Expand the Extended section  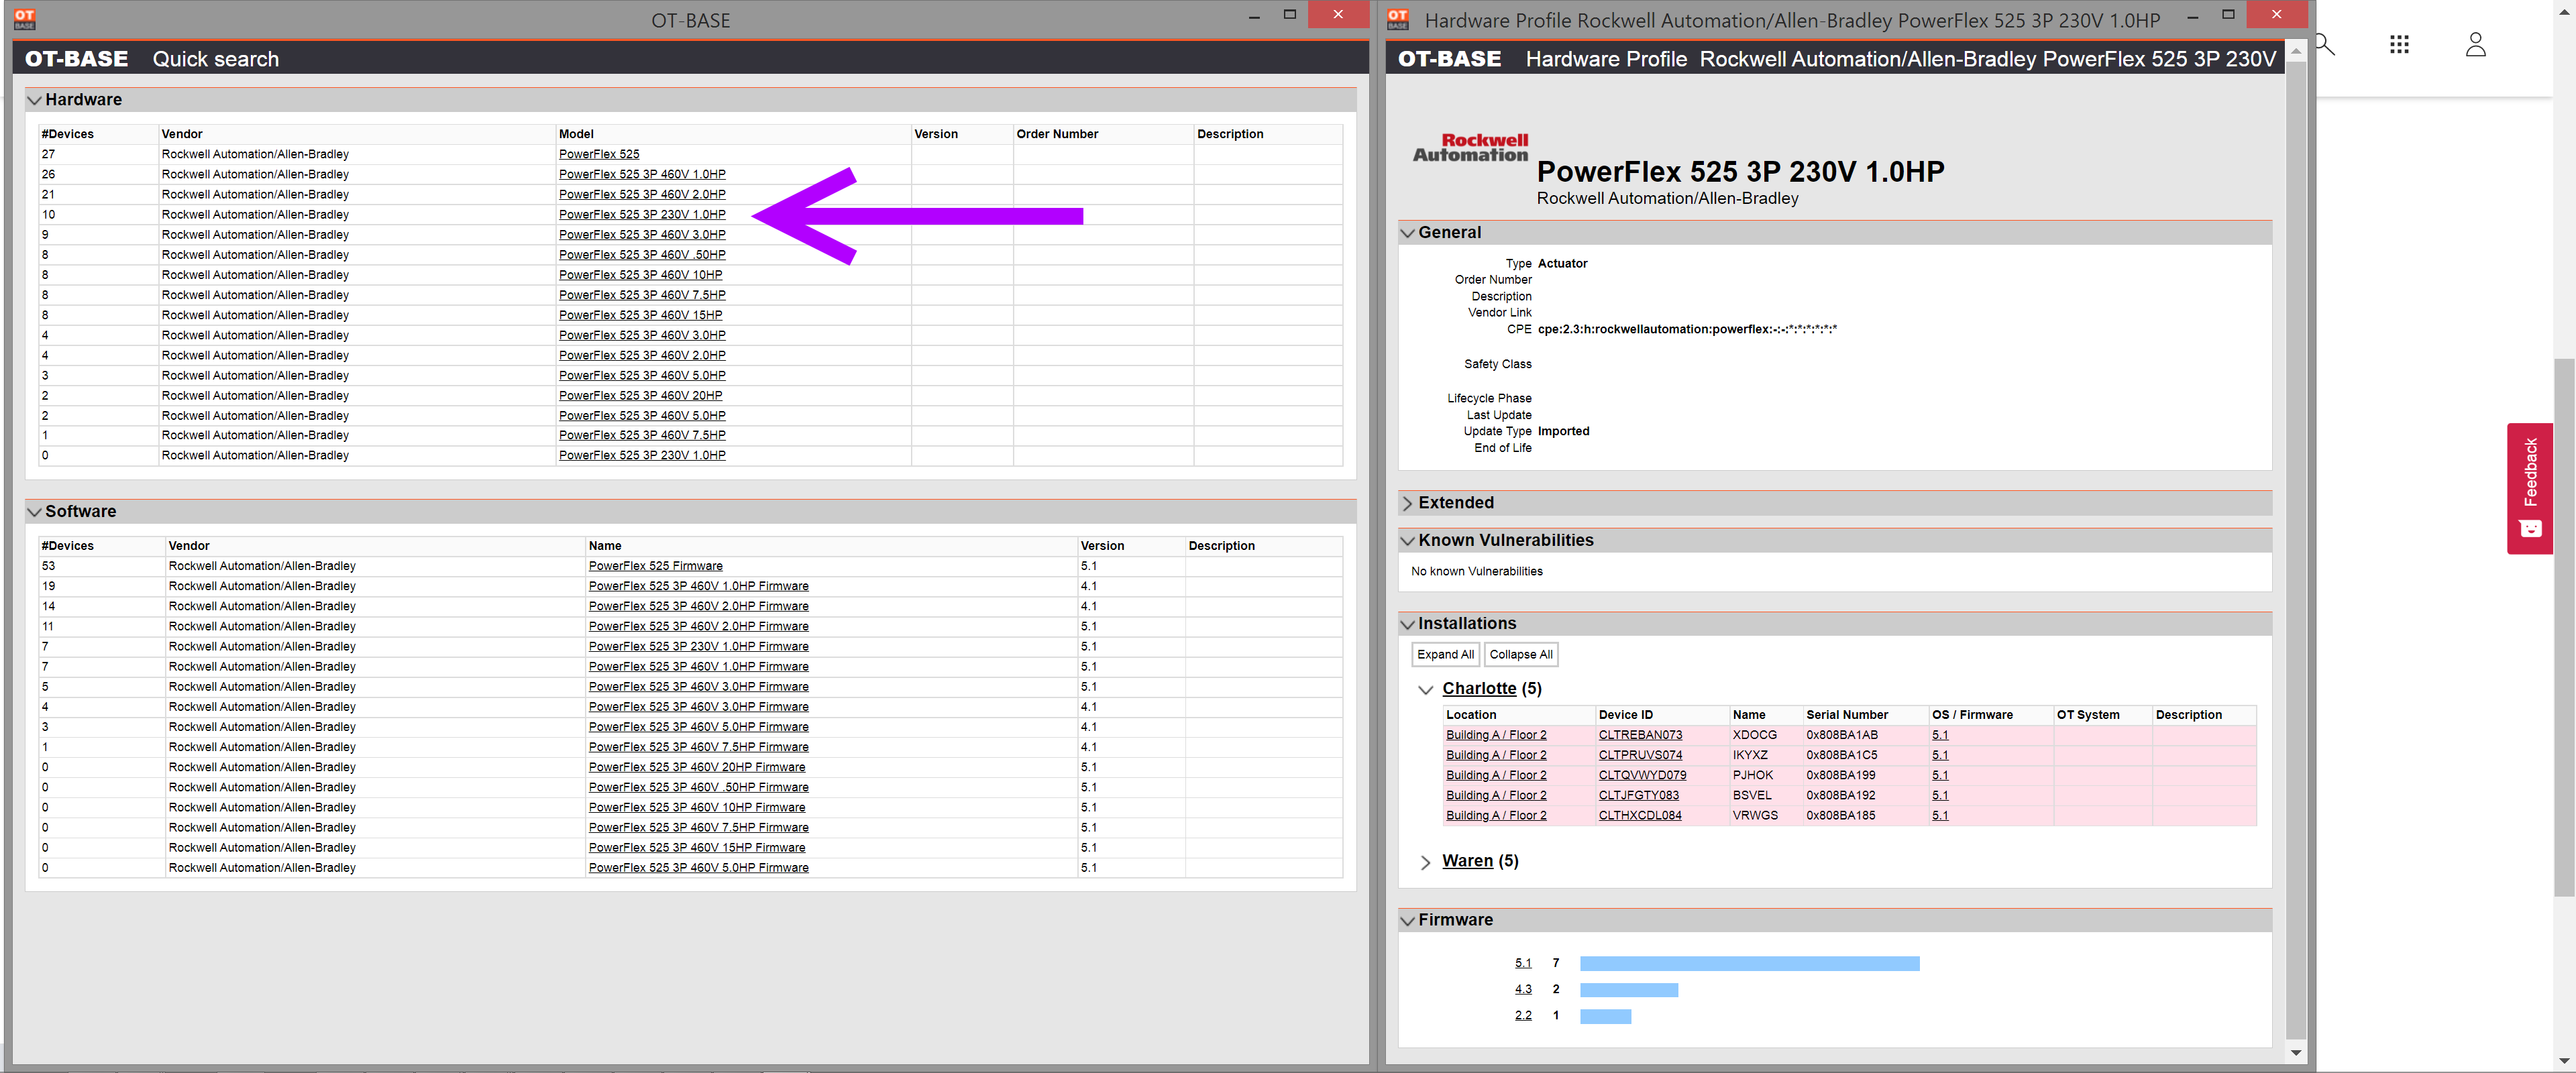click(1408, 503)
